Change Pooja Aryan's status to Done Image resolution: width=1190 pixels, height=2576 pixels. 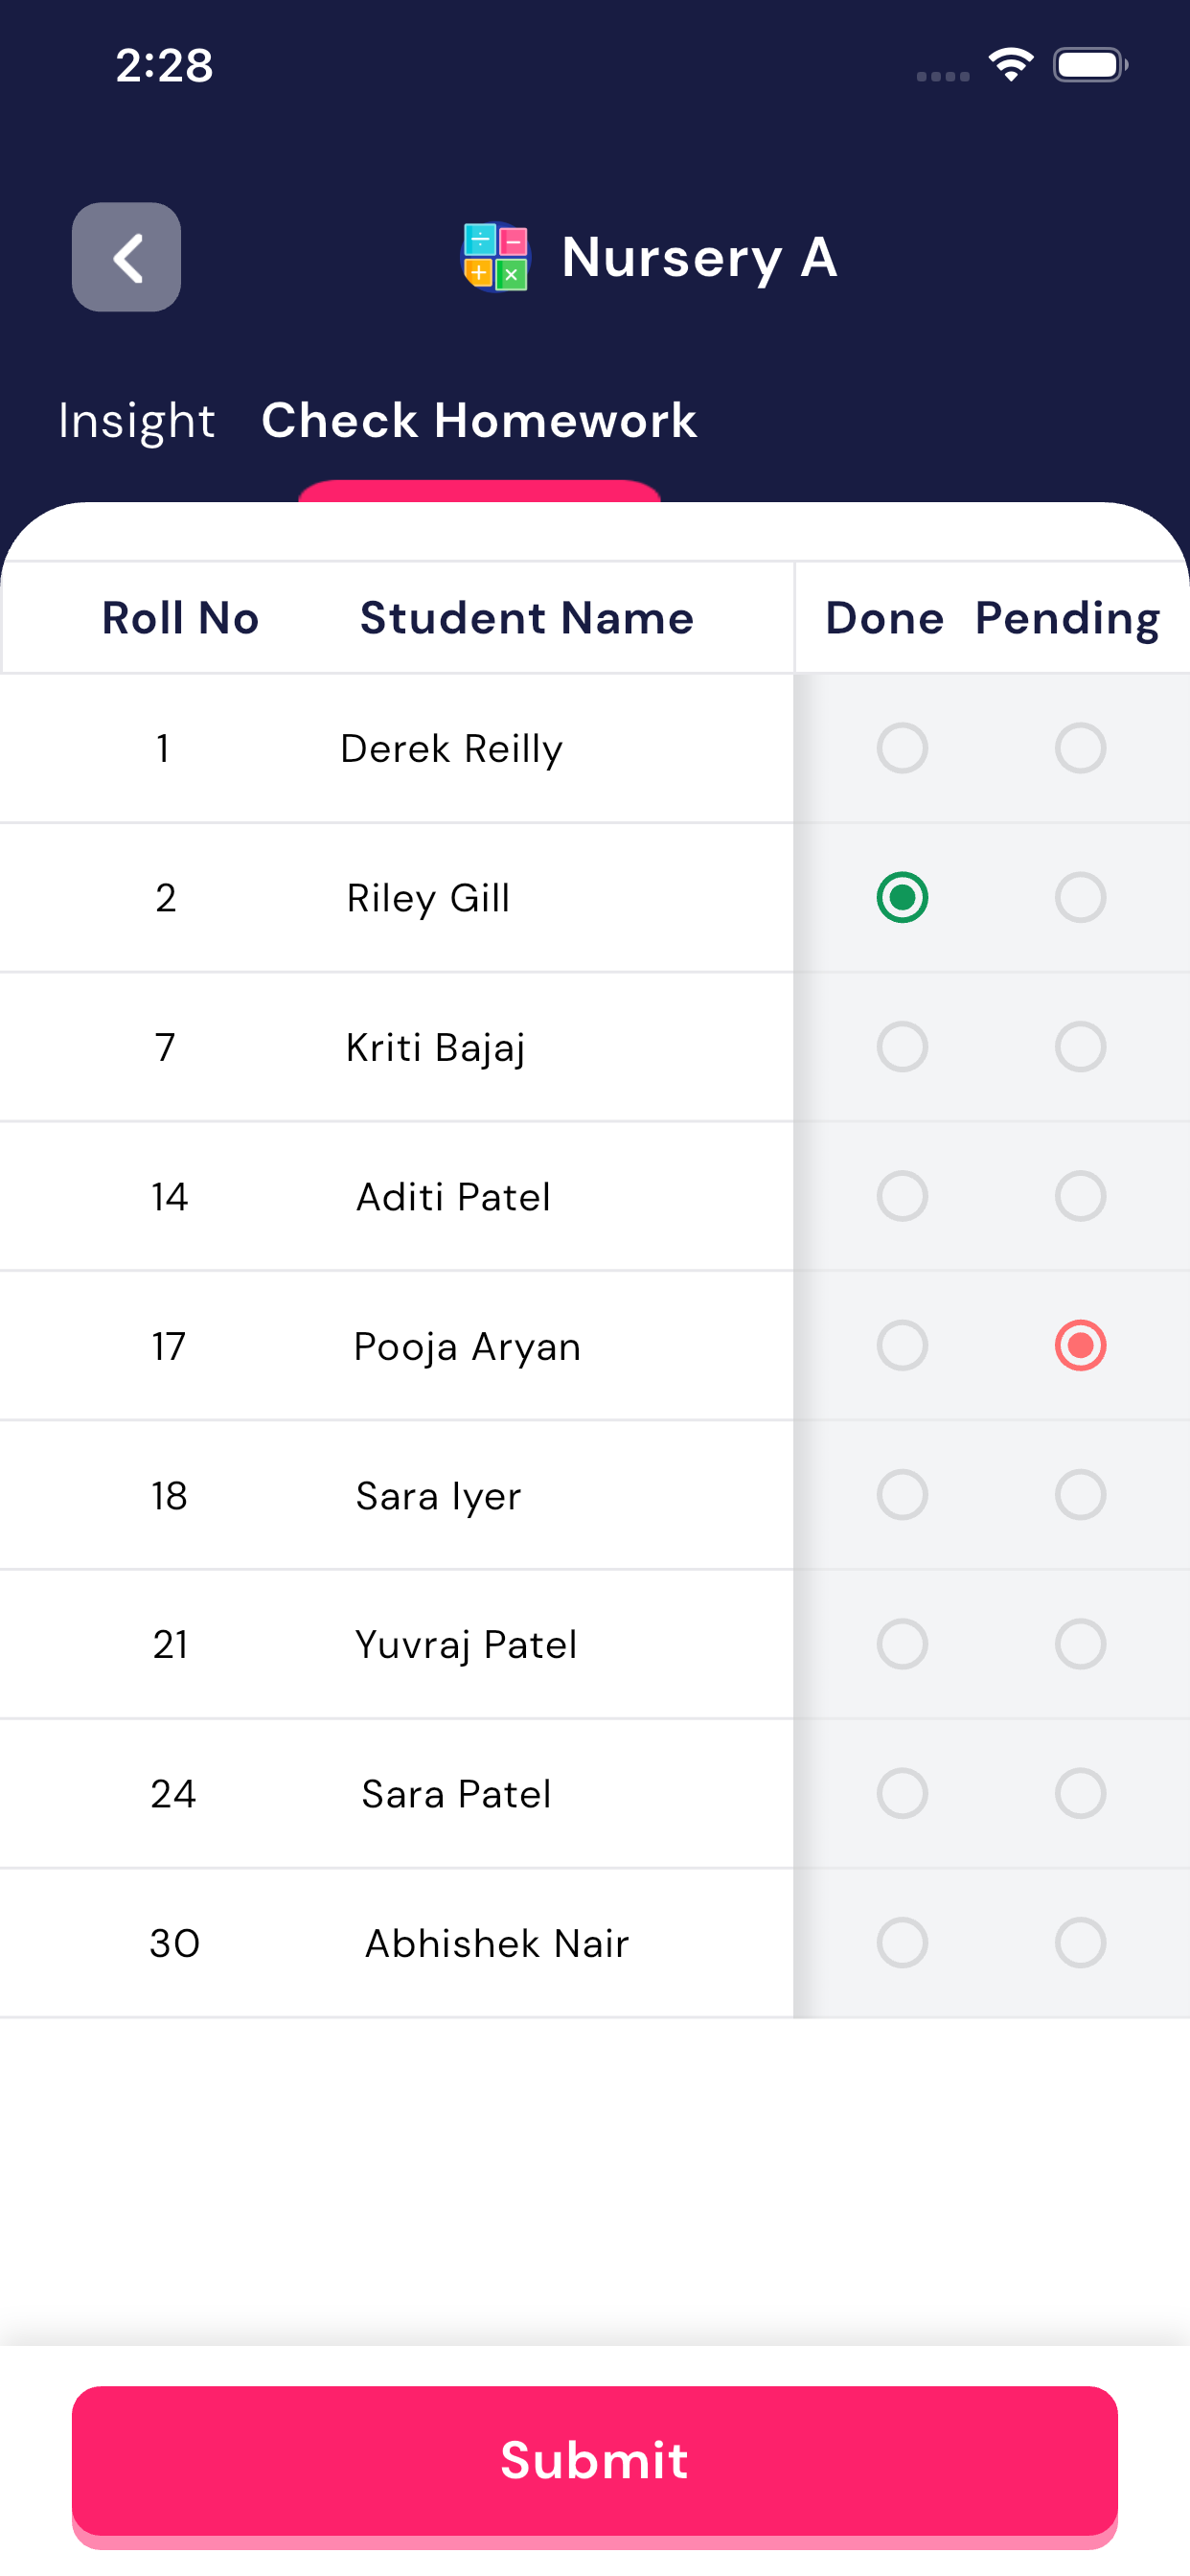[902, 1345]
